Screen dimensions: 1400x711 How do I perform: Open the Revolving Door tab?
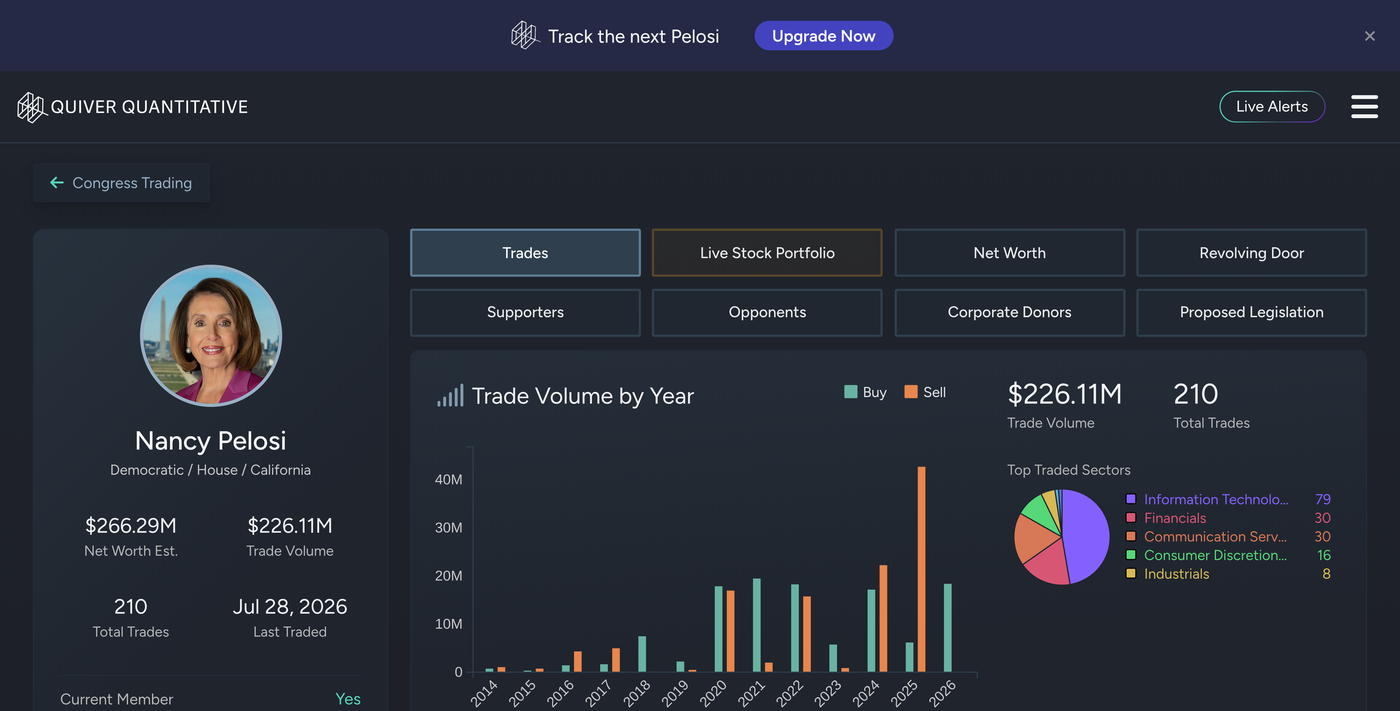tap(1251, 253)
